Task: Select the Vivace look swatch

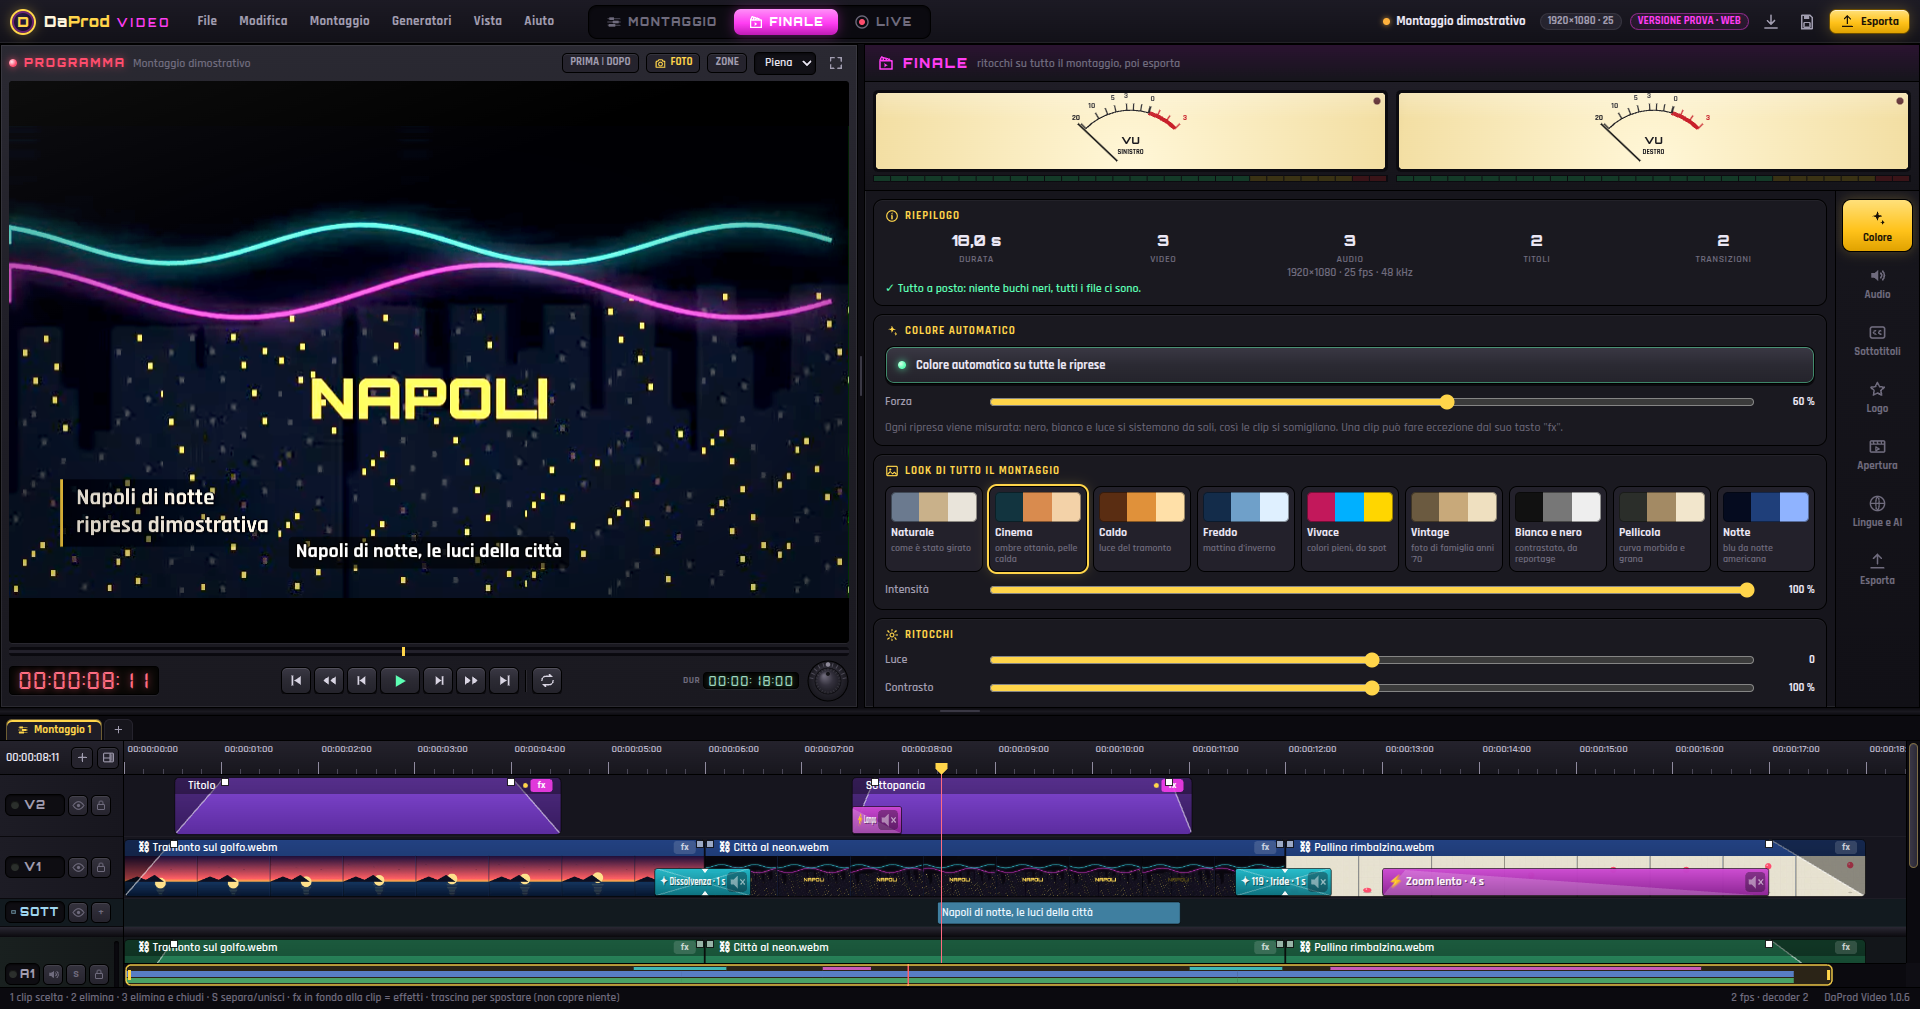Action: (x=1349, y=529)
